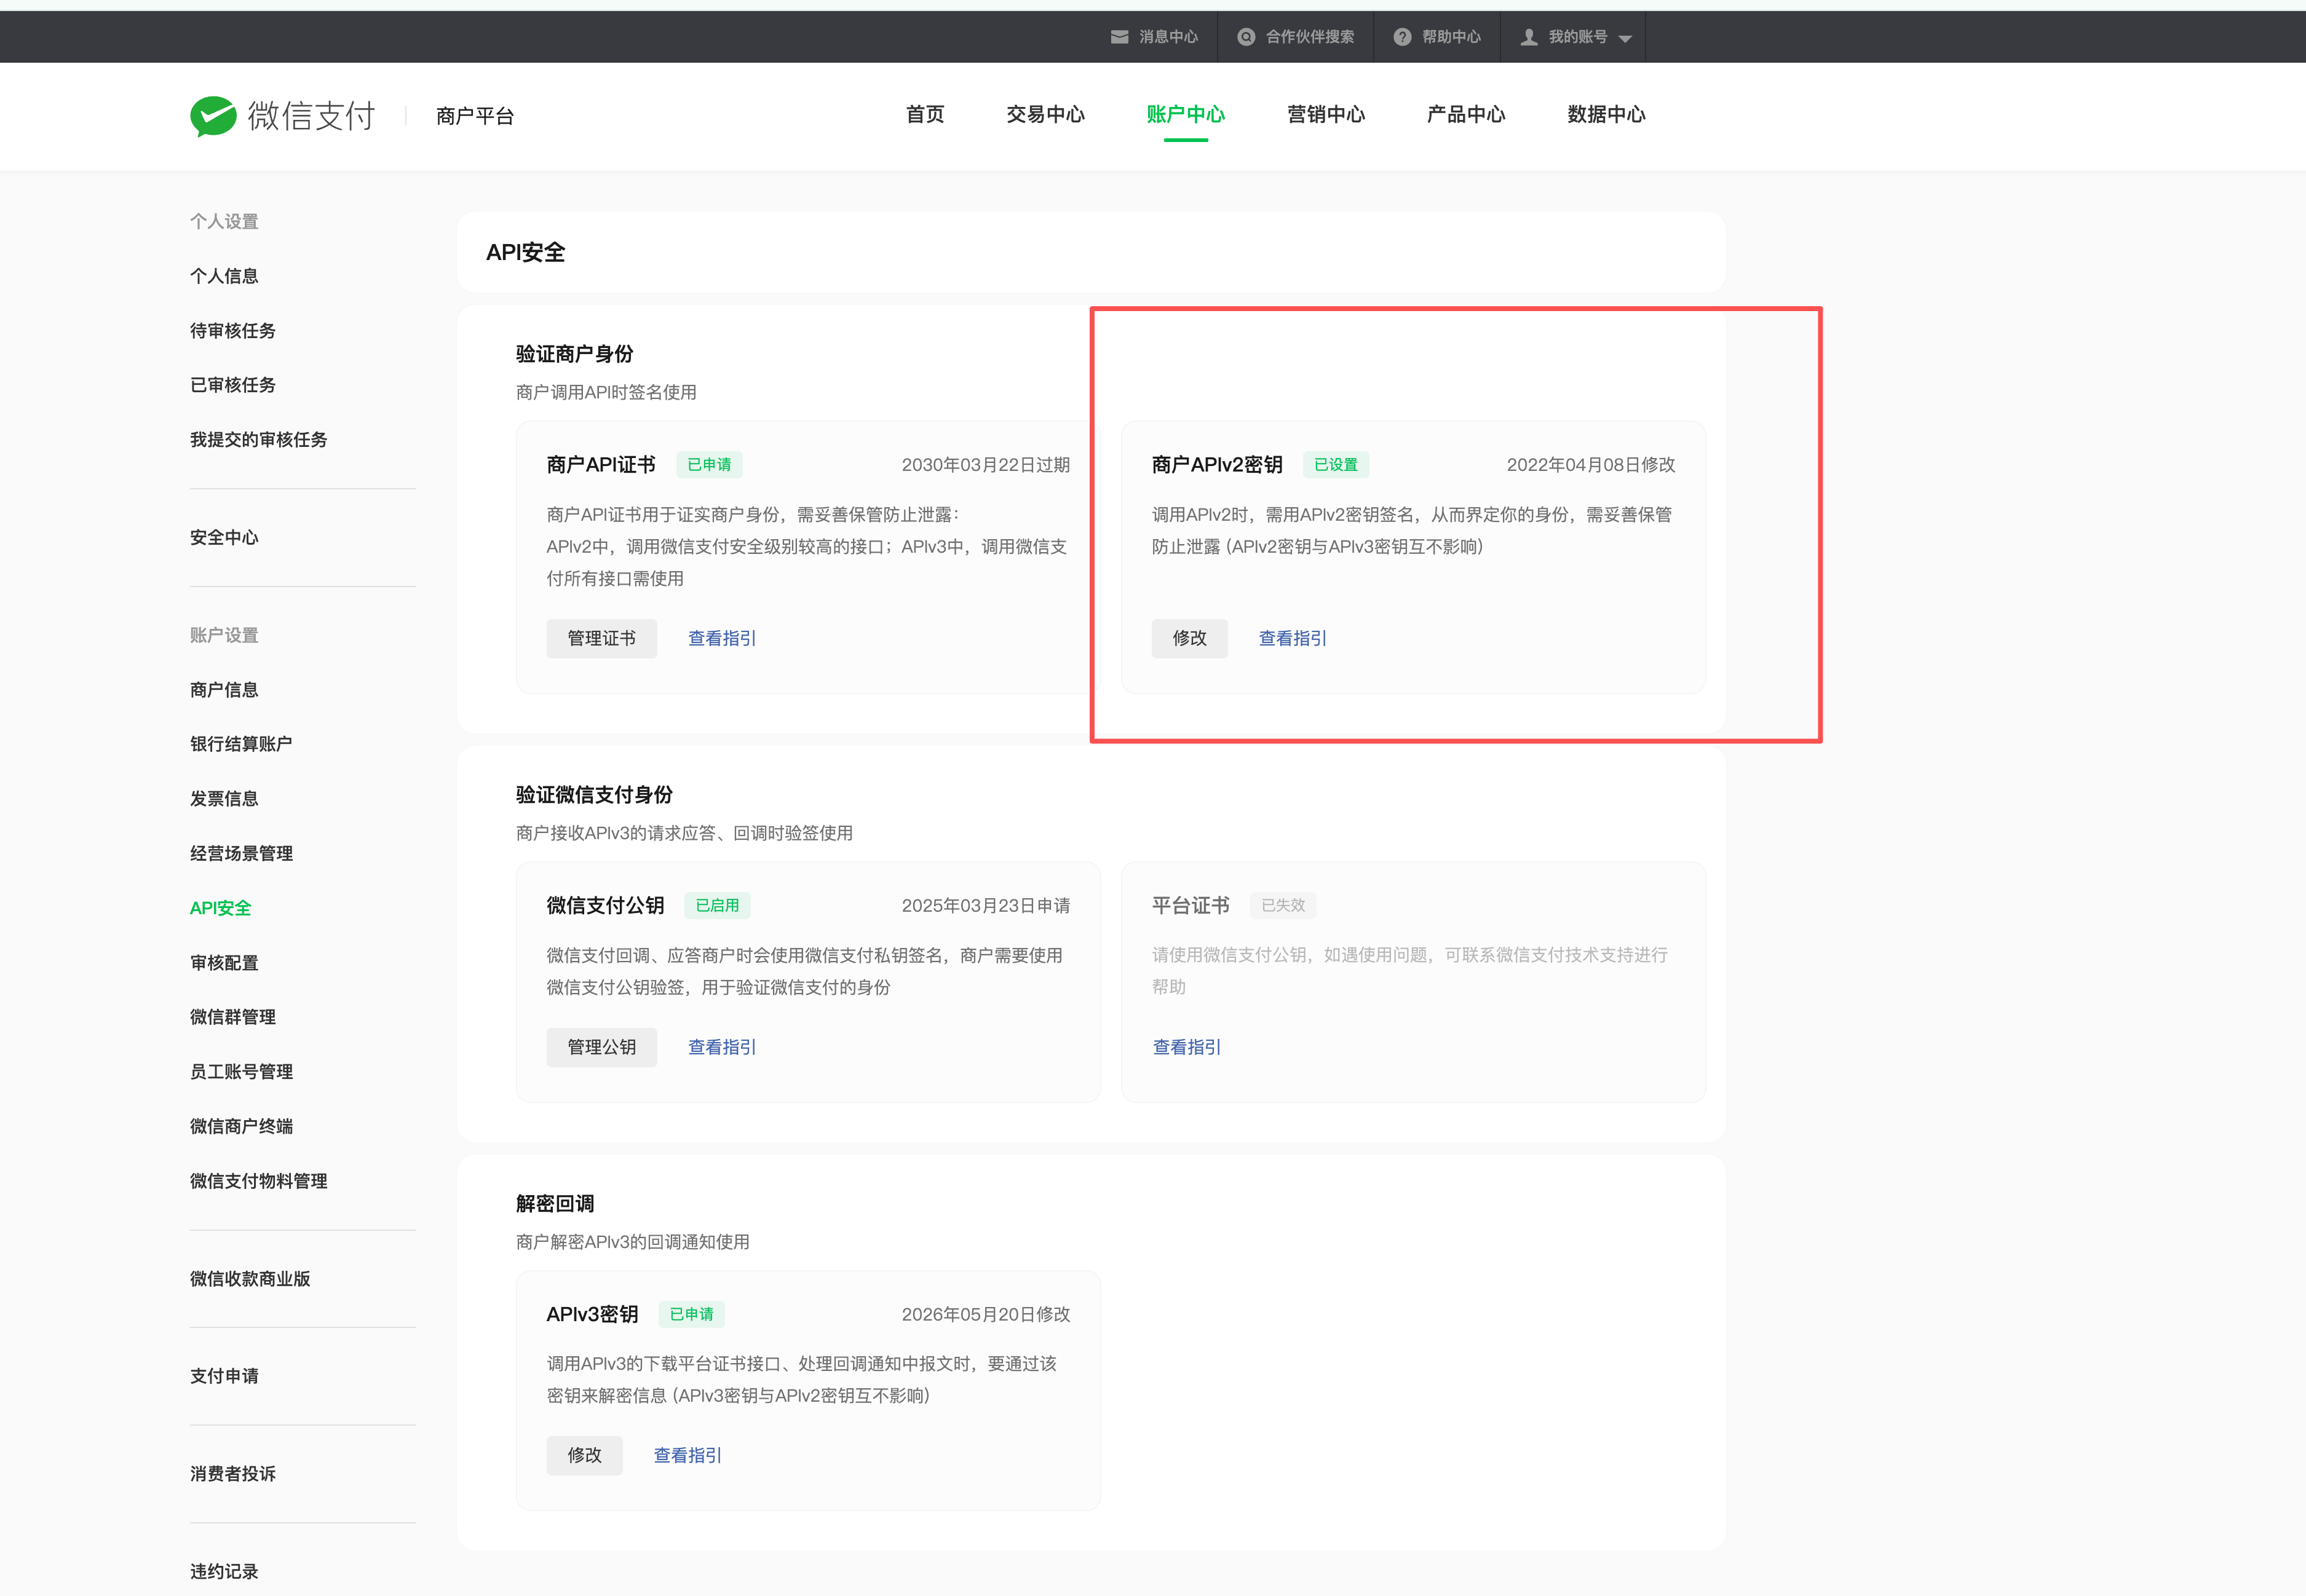
Task: Click the partner search icon
Action: click(x=1246, y=37)
